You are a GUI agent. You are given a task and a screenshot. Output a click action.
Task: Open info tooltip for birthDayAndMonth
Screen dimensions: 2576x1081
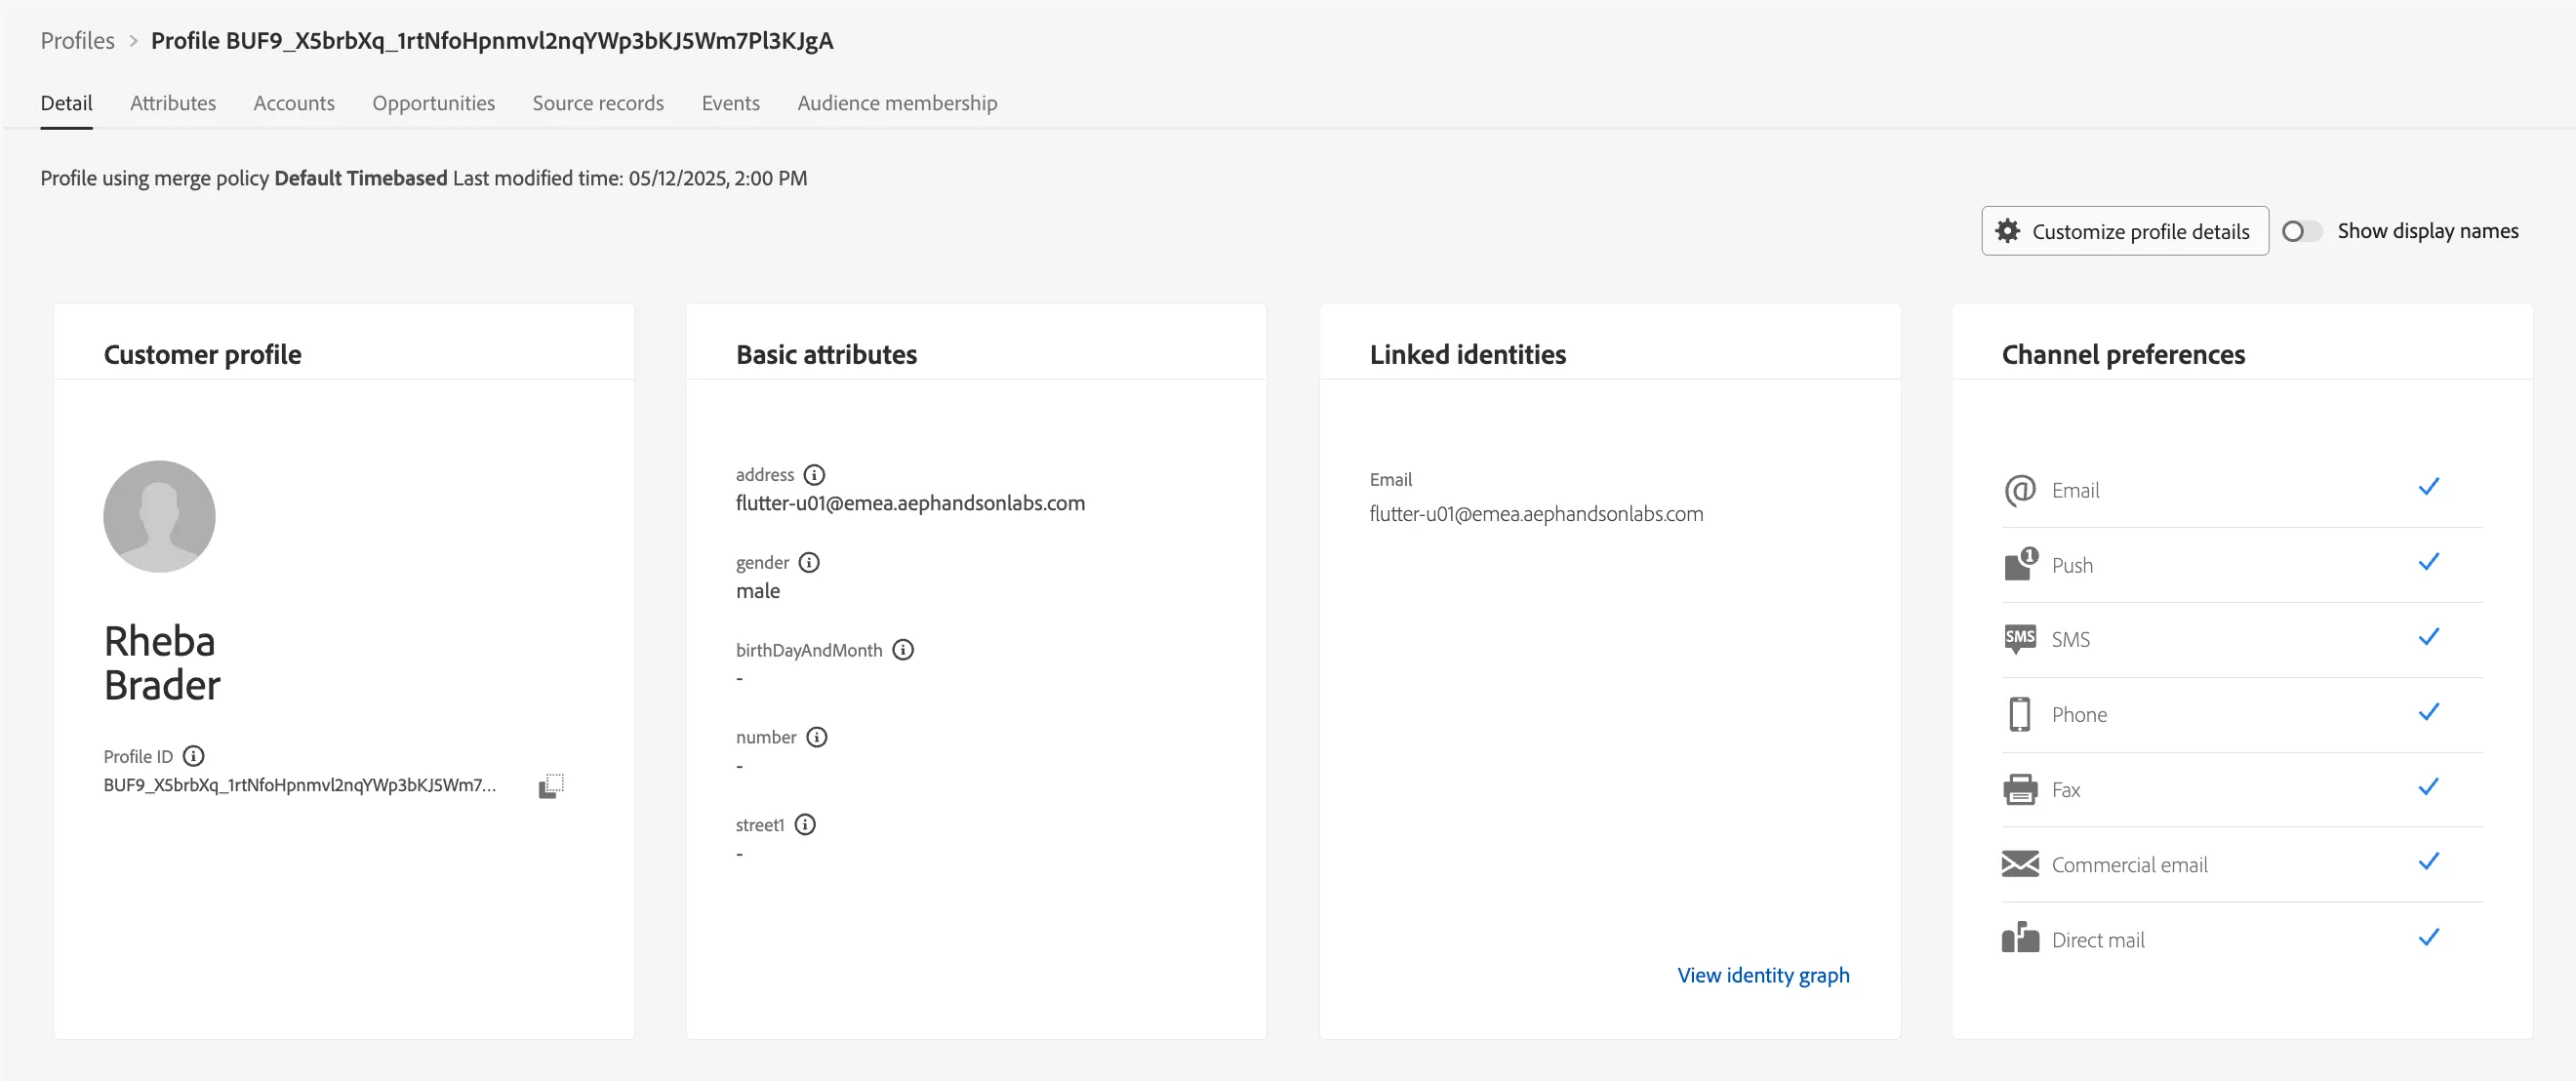903,650
